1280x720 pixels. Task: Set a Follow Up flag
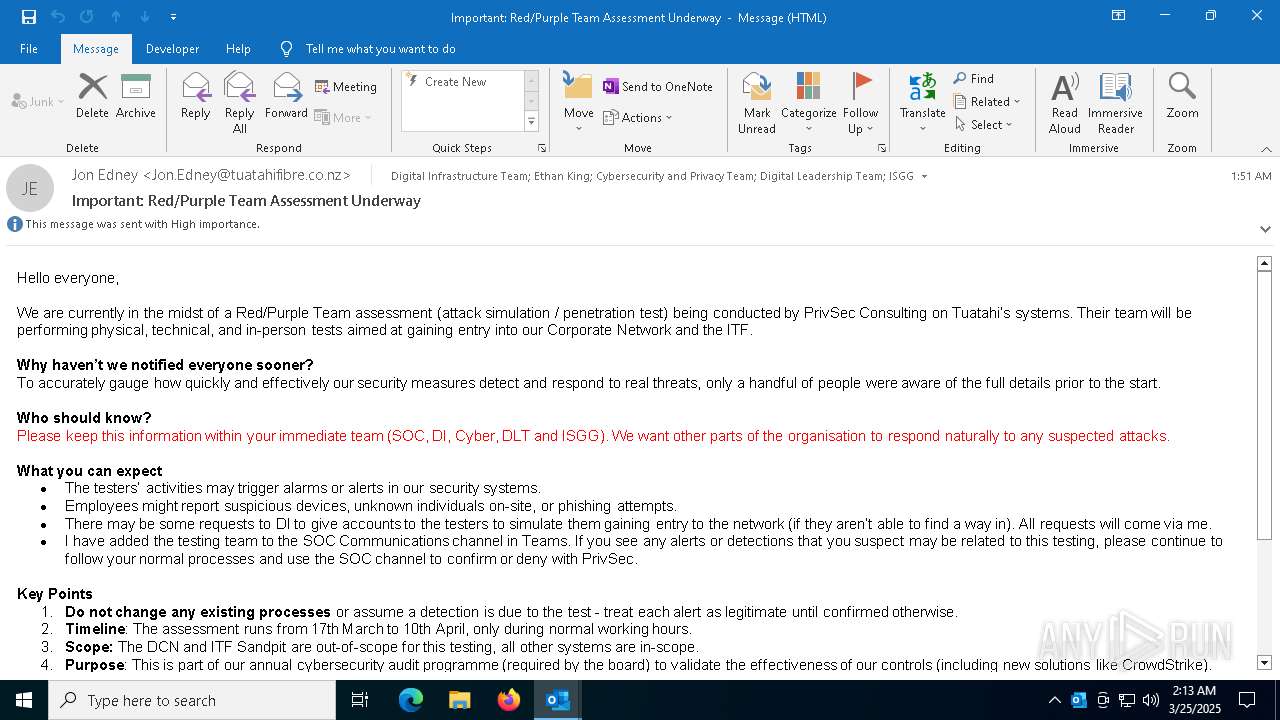[x=860, y=103]
